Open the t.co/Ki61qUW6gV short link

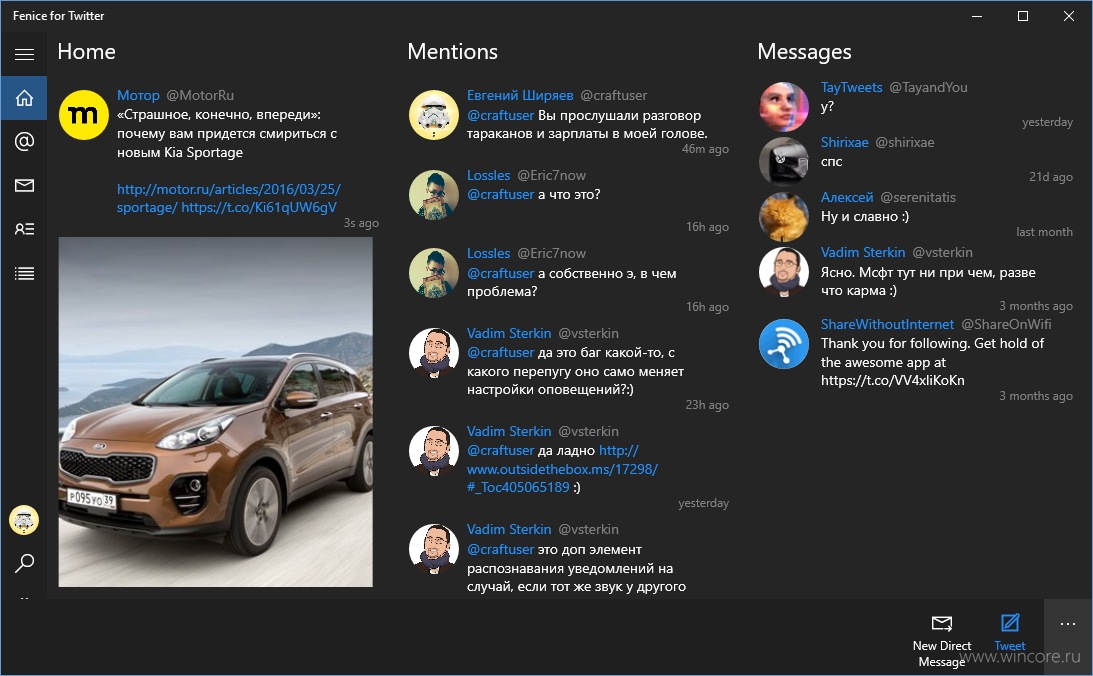coord(259,208)
